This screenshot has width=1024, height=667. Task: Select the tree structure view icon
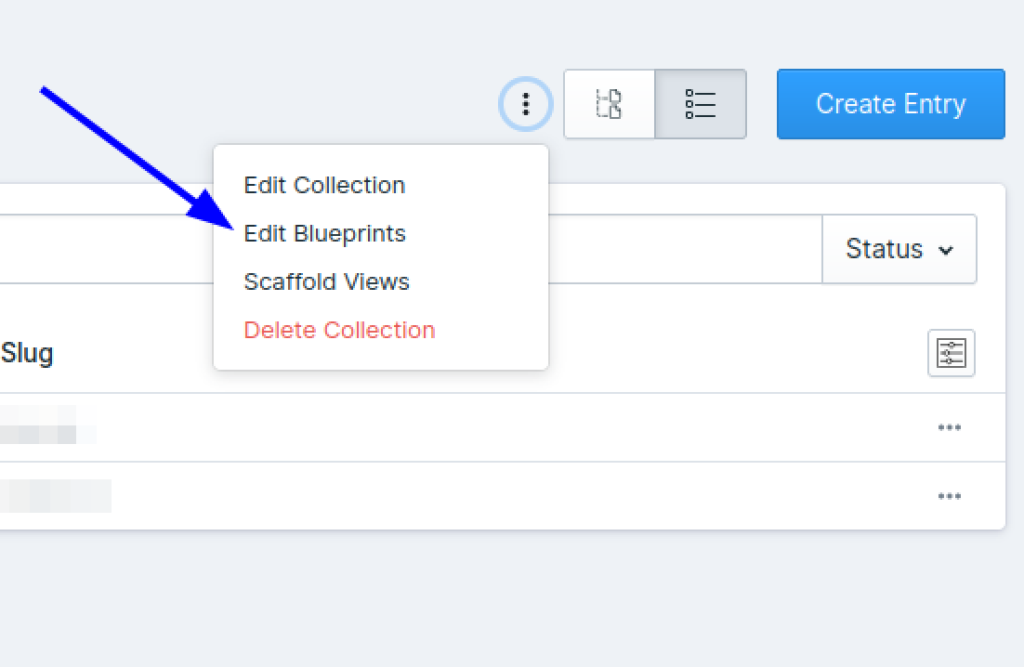610,104
